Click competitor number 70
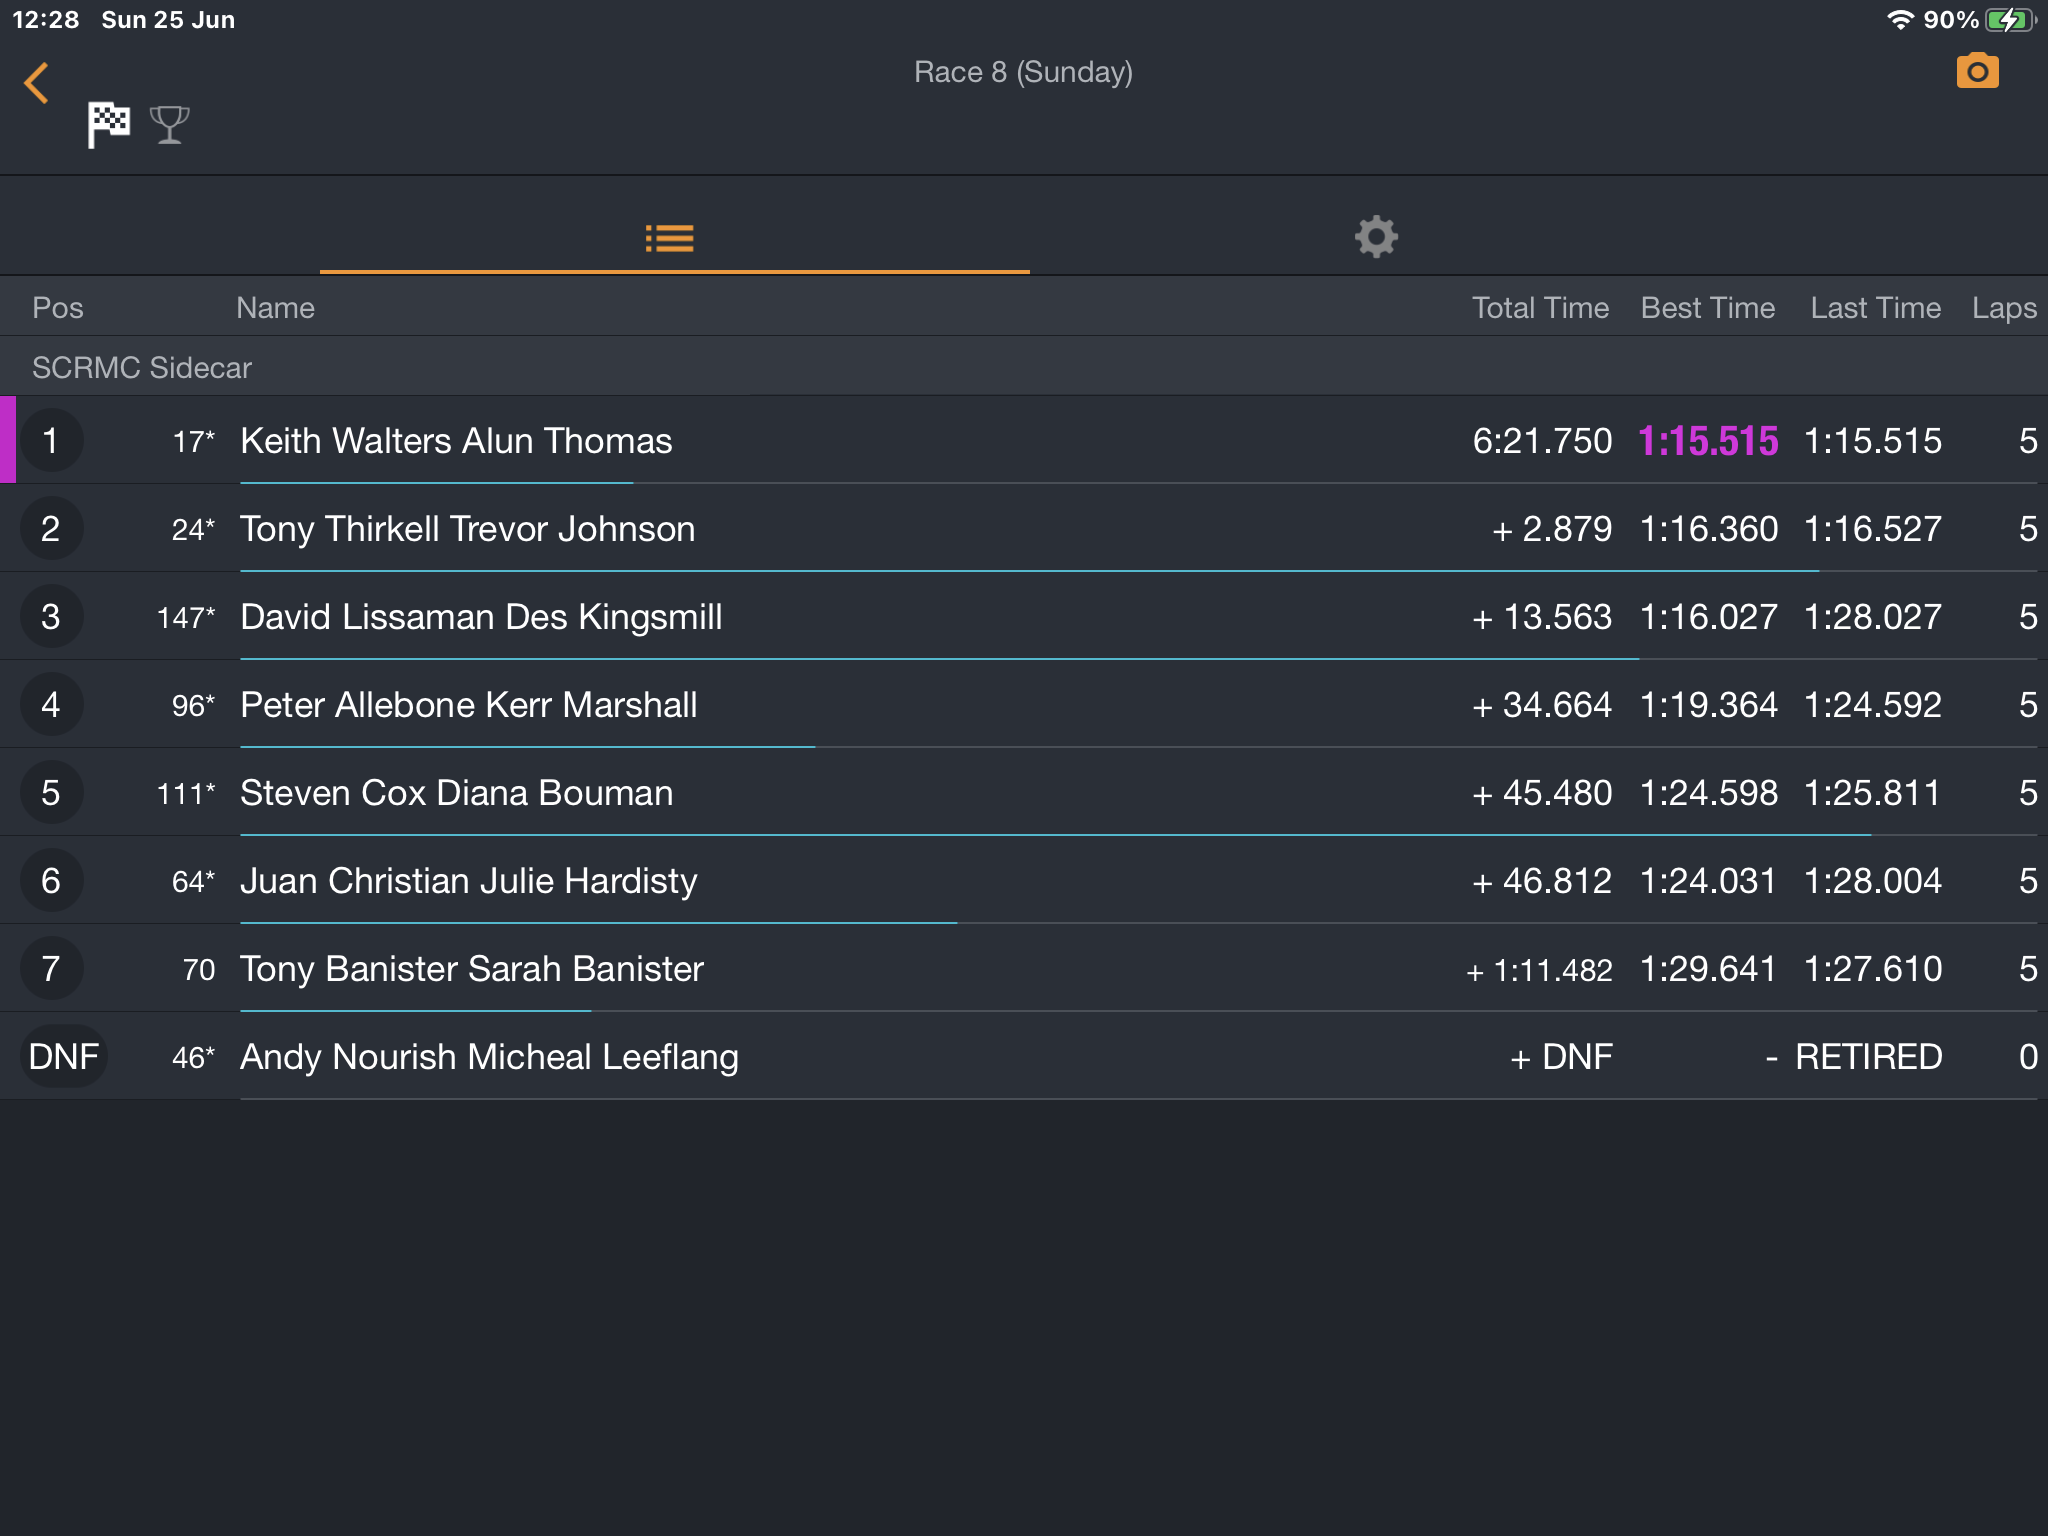Image resolution: width=2048 pixels, height=1536 pixels. point(199,969)
